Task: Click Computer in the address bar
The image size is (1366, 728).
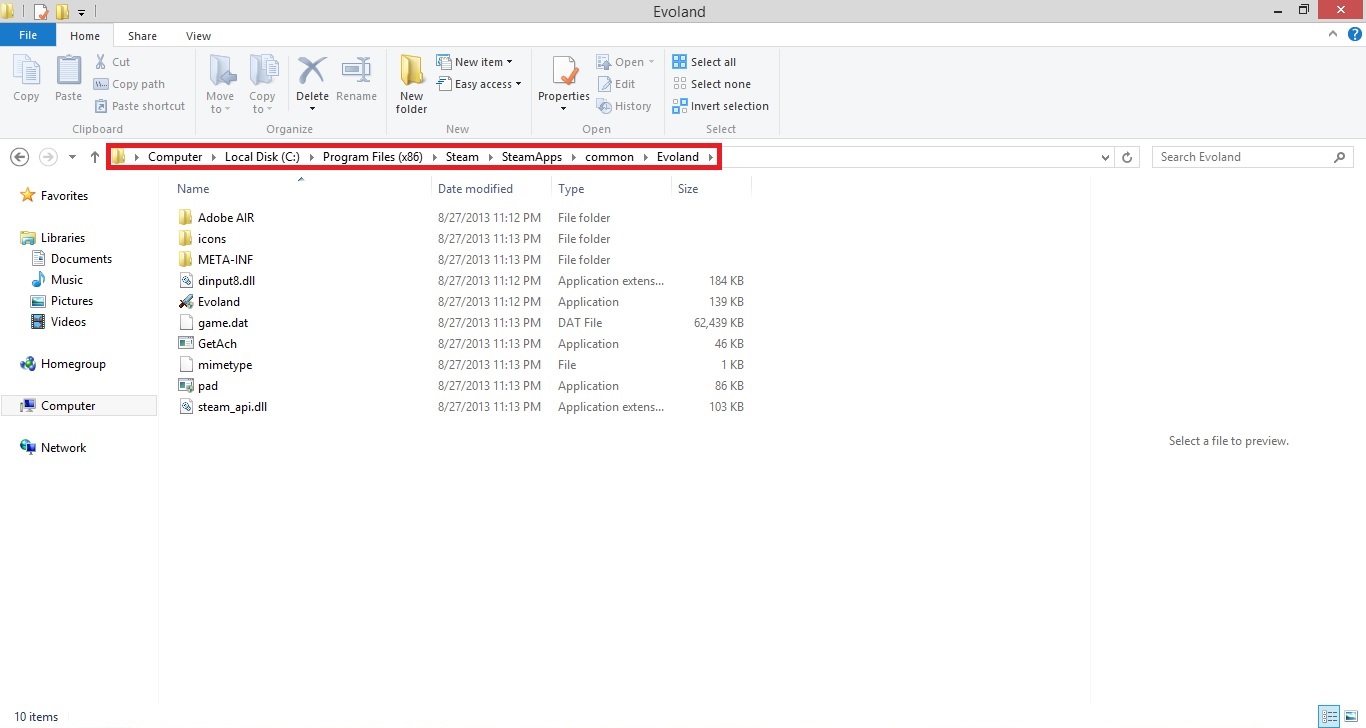Action: 175,157
